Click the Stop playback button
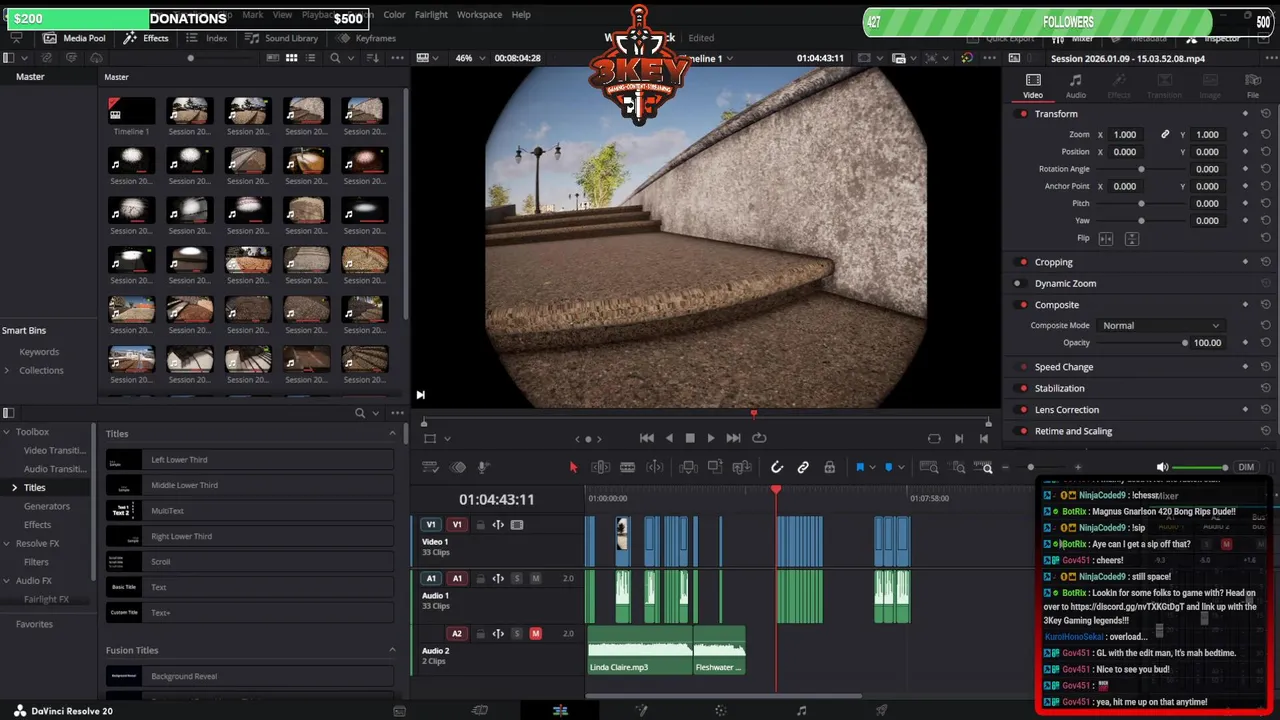This screenshot has height=720, width=1280. (690, 438)
